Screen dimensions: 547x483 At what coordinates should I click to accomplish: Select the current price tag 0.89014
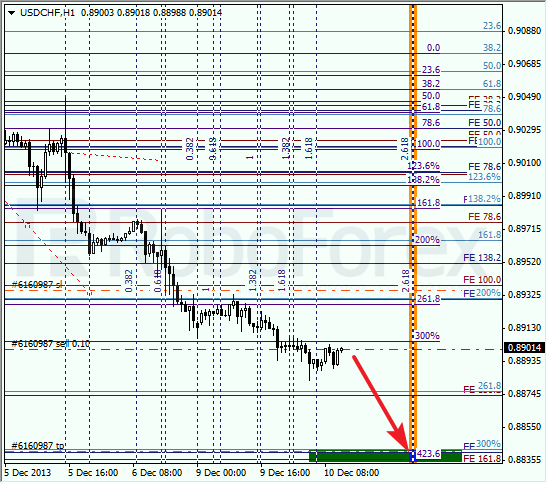coord(524,348)
